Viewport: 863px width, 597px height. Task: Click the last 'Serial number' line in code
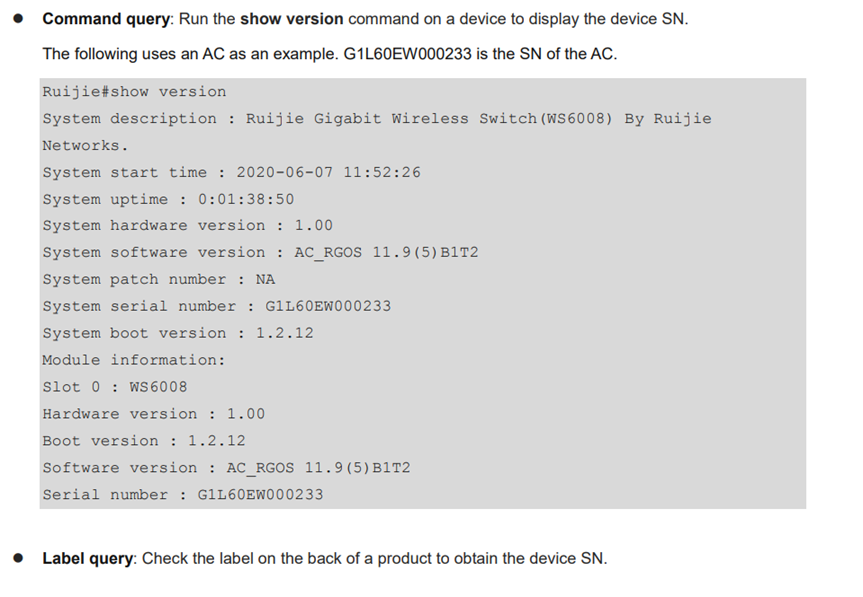point(183,495)
